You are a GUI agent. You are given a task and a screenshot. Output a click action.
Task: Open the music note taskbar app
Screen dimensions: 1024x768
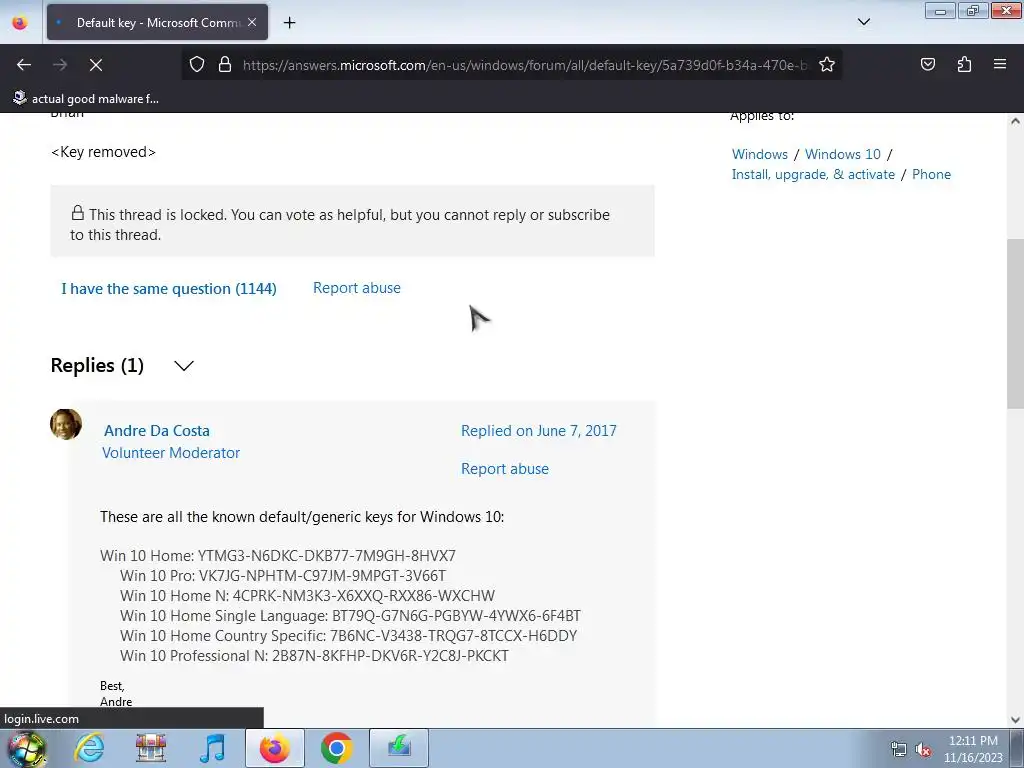[x=212, y=748]
